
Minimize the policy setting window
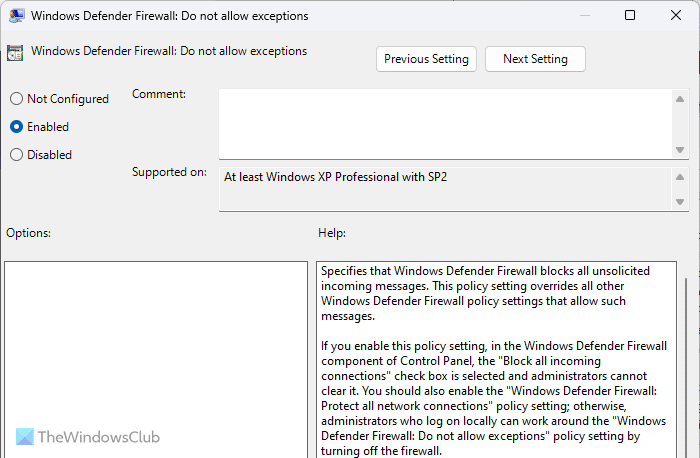pyautogui.click(x=583, y=16)
